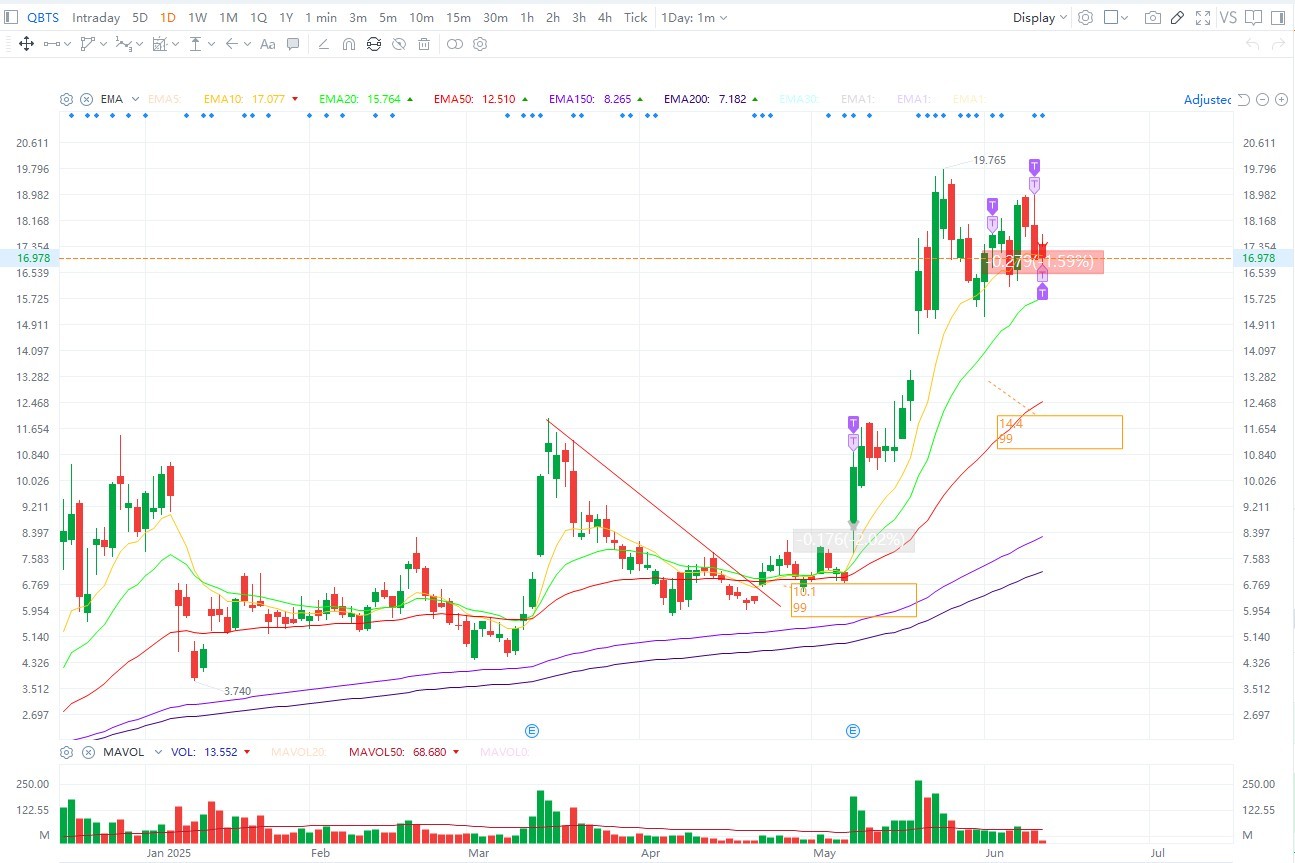Select the 1W timeframe tab
The height and width of the screenshot is (863, 1295).
pyautogui.click(x=198, y=17)
